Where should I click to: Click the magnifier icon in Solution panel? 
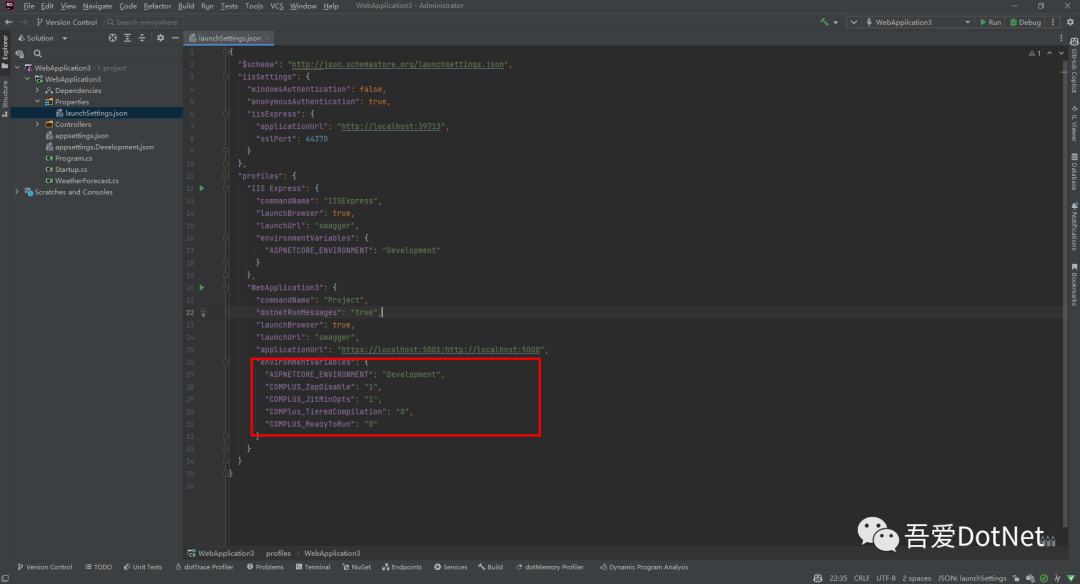(38, 54)
